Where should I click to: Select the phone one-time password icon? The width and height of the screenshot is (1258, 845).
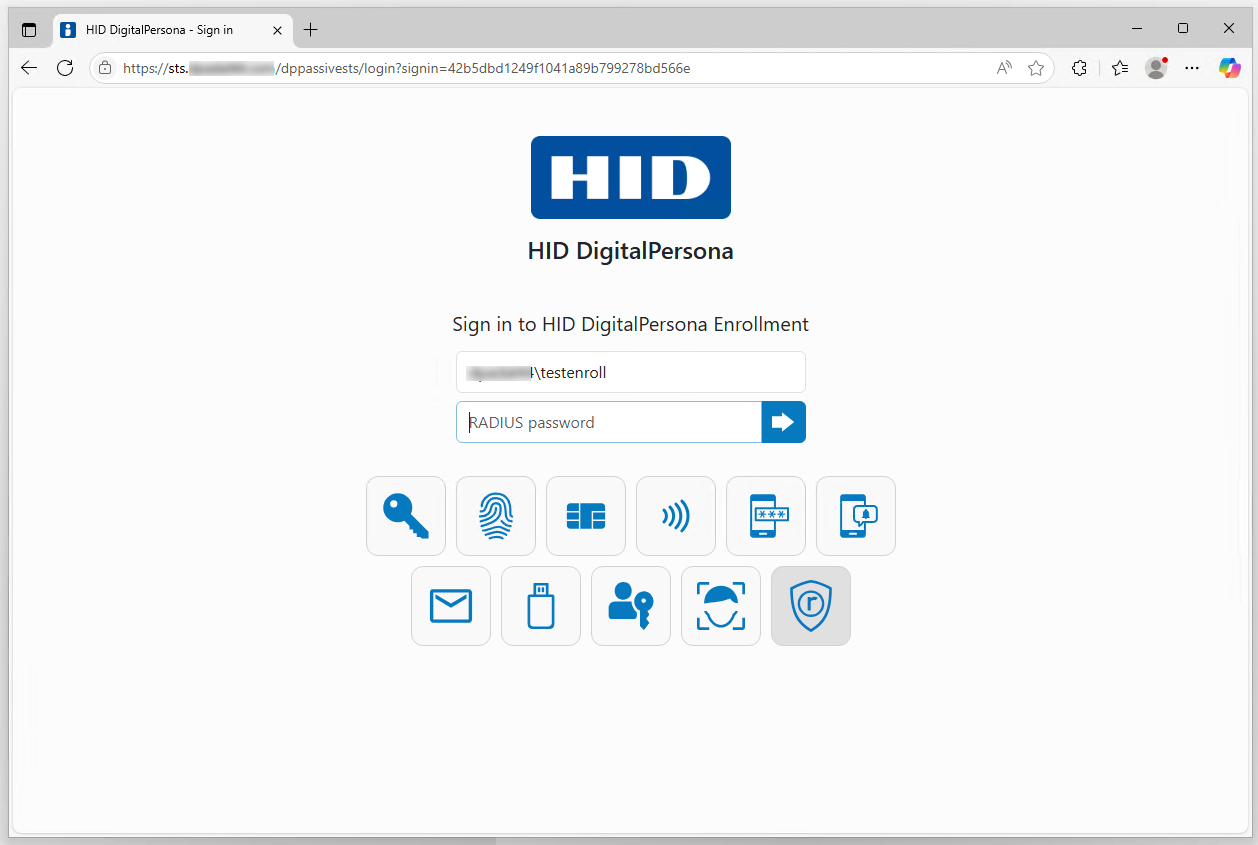pyautogui.click(x=765, y=516)
